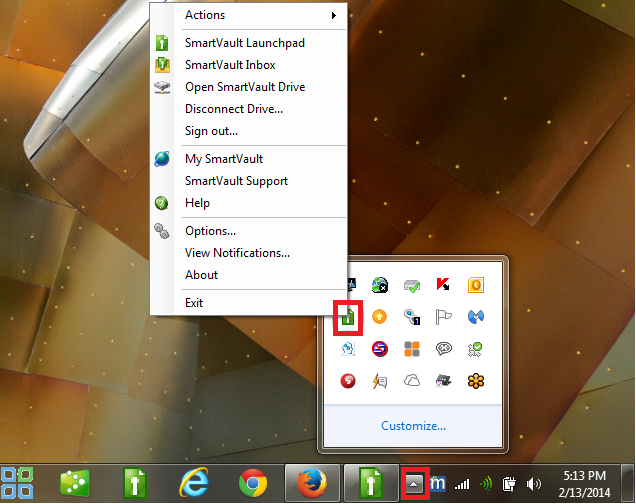
Task: Open the blue m tray icon
Action: point(438,484)
